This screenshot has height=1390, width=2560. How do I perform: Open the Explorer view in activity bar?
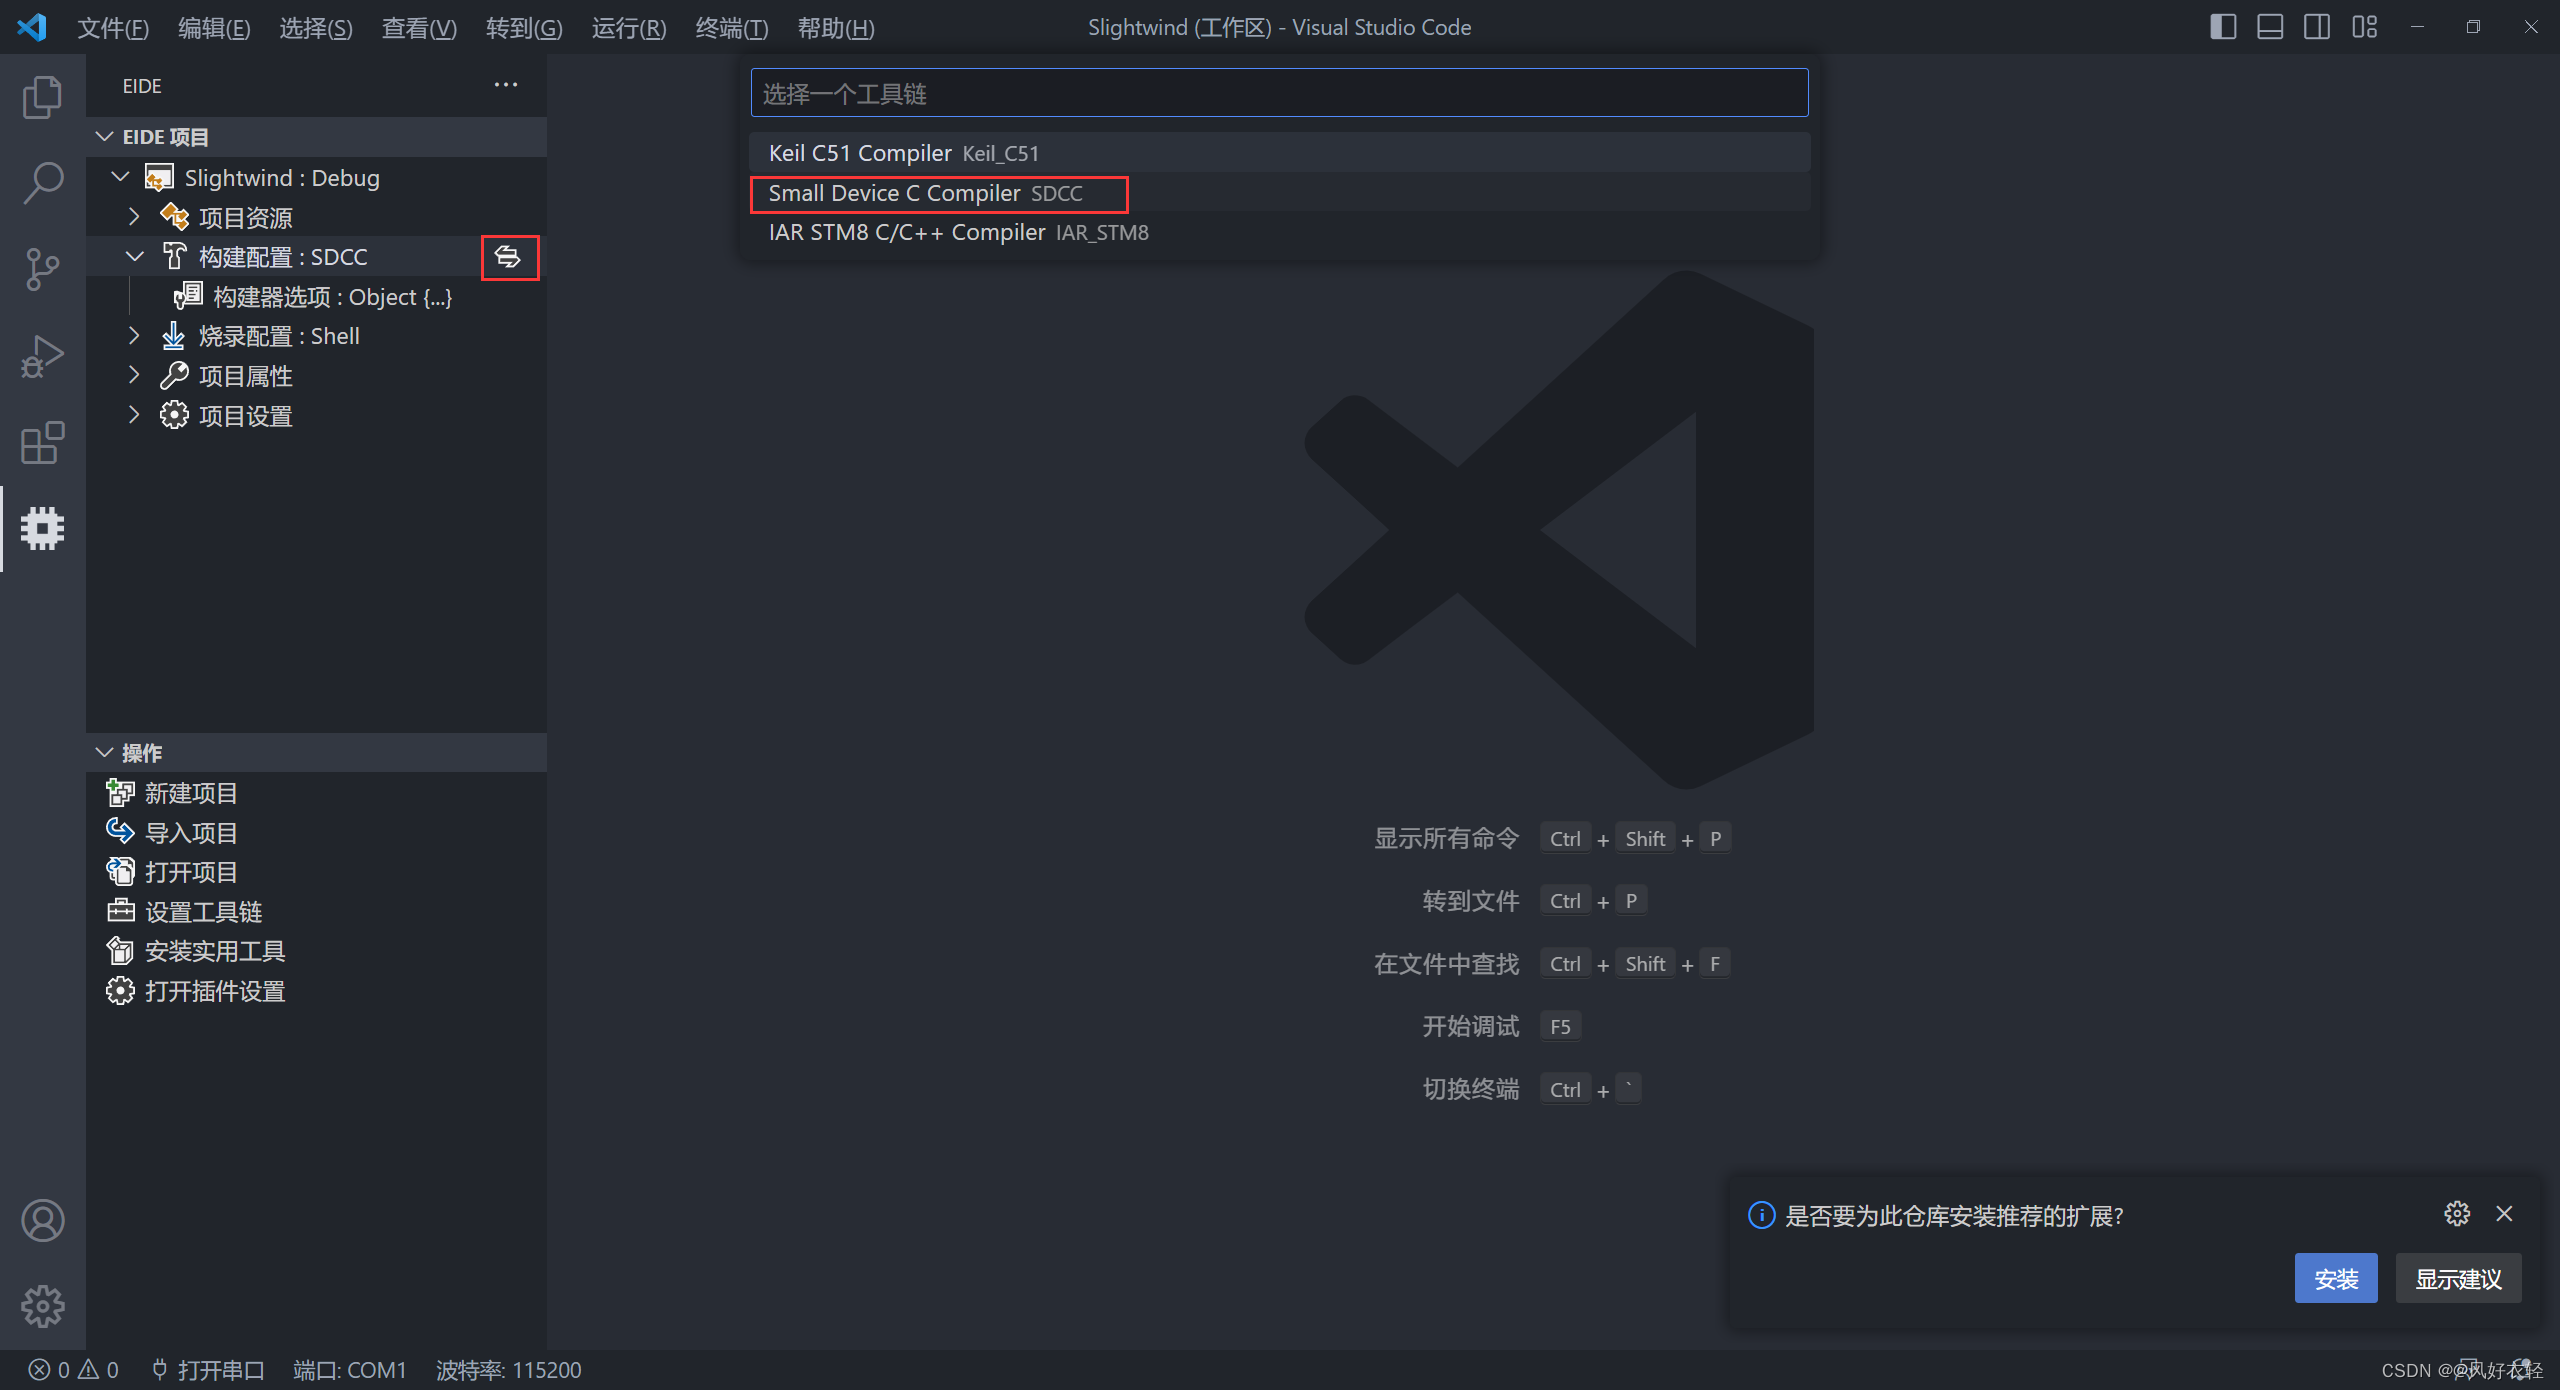pos(42,97)
